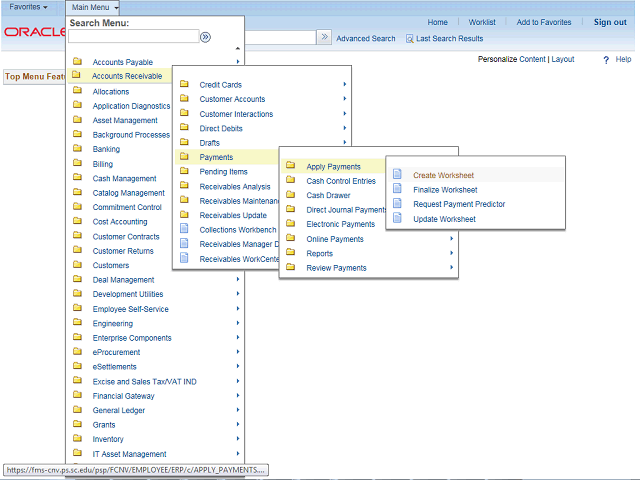
Task: Click the search menu go arrow icon
Action: (x=205, y=37)
